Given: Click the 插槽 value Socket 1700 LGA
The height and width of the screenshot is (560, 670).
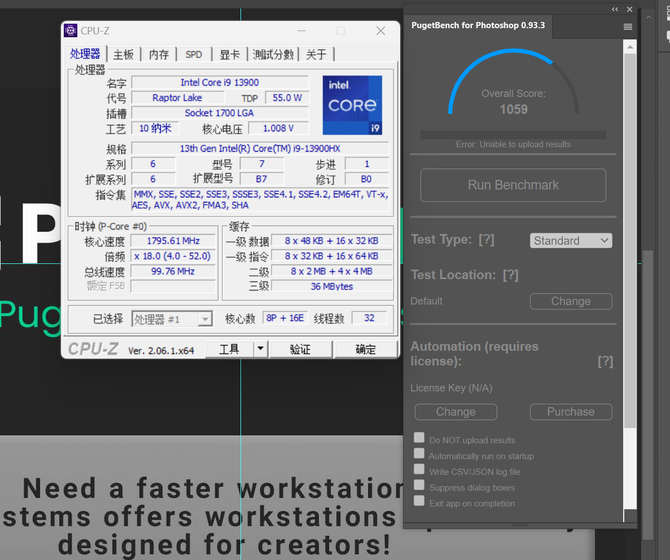Looking at the screenshot, I should point(220,113).
